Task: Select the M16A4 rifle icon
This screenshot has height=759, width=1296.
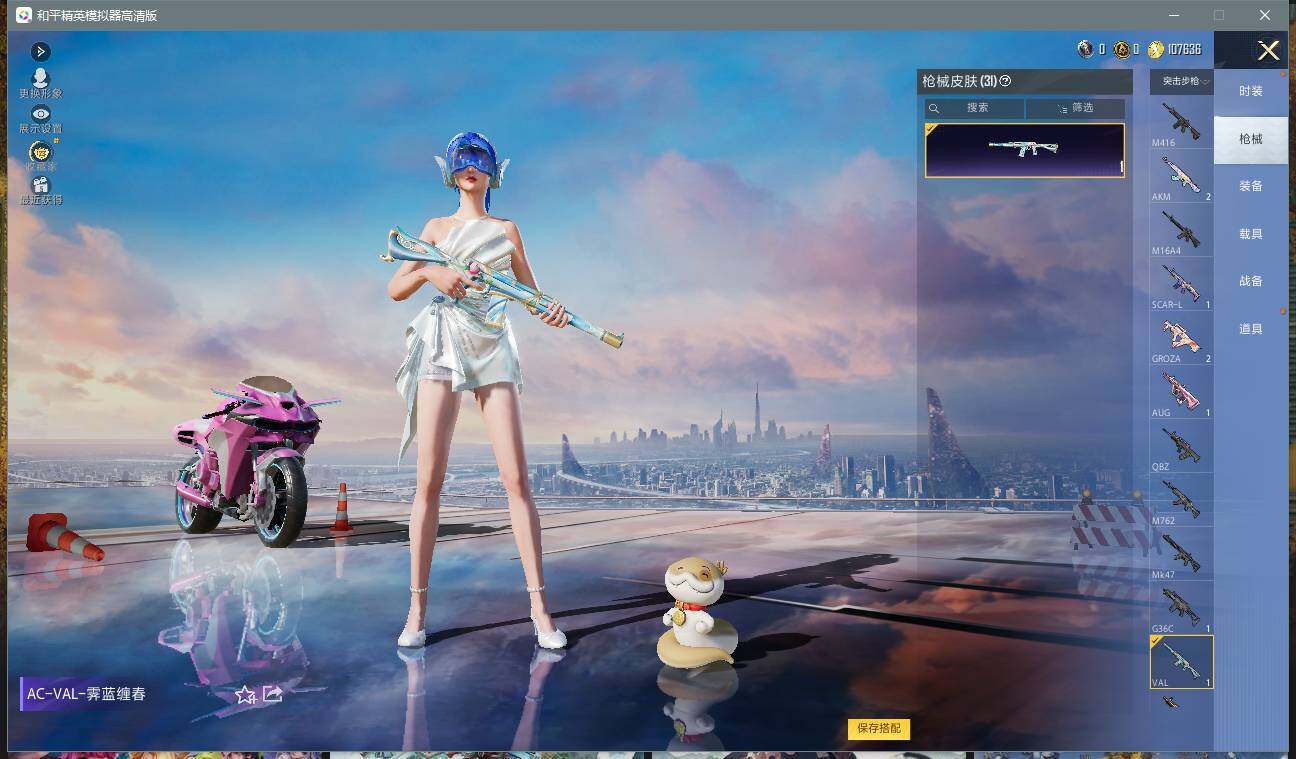Action: [x=1181, y=231]
